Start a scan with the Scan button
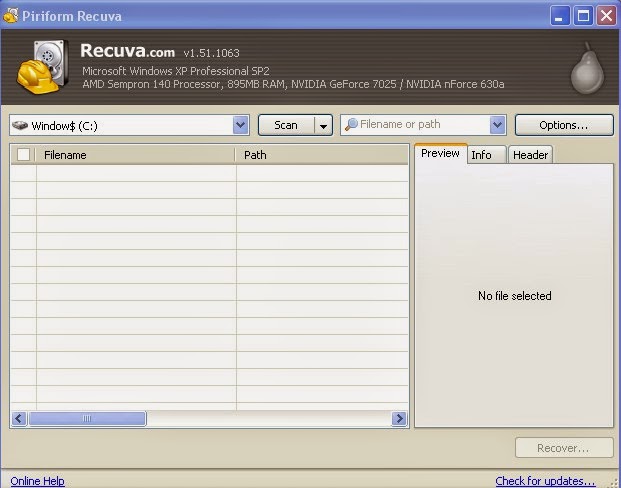Viewport: 621px width, 488px height. click(x=286, y=125)
